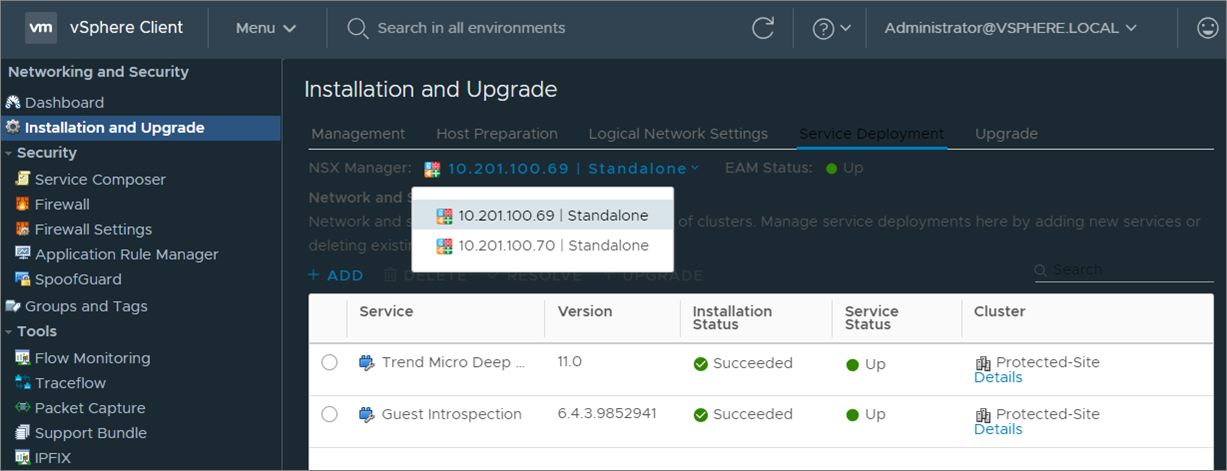The height and width of the screenshot is (471, 1227).
Task: Collapse the Tools tree section
Action: coord(9,332)
